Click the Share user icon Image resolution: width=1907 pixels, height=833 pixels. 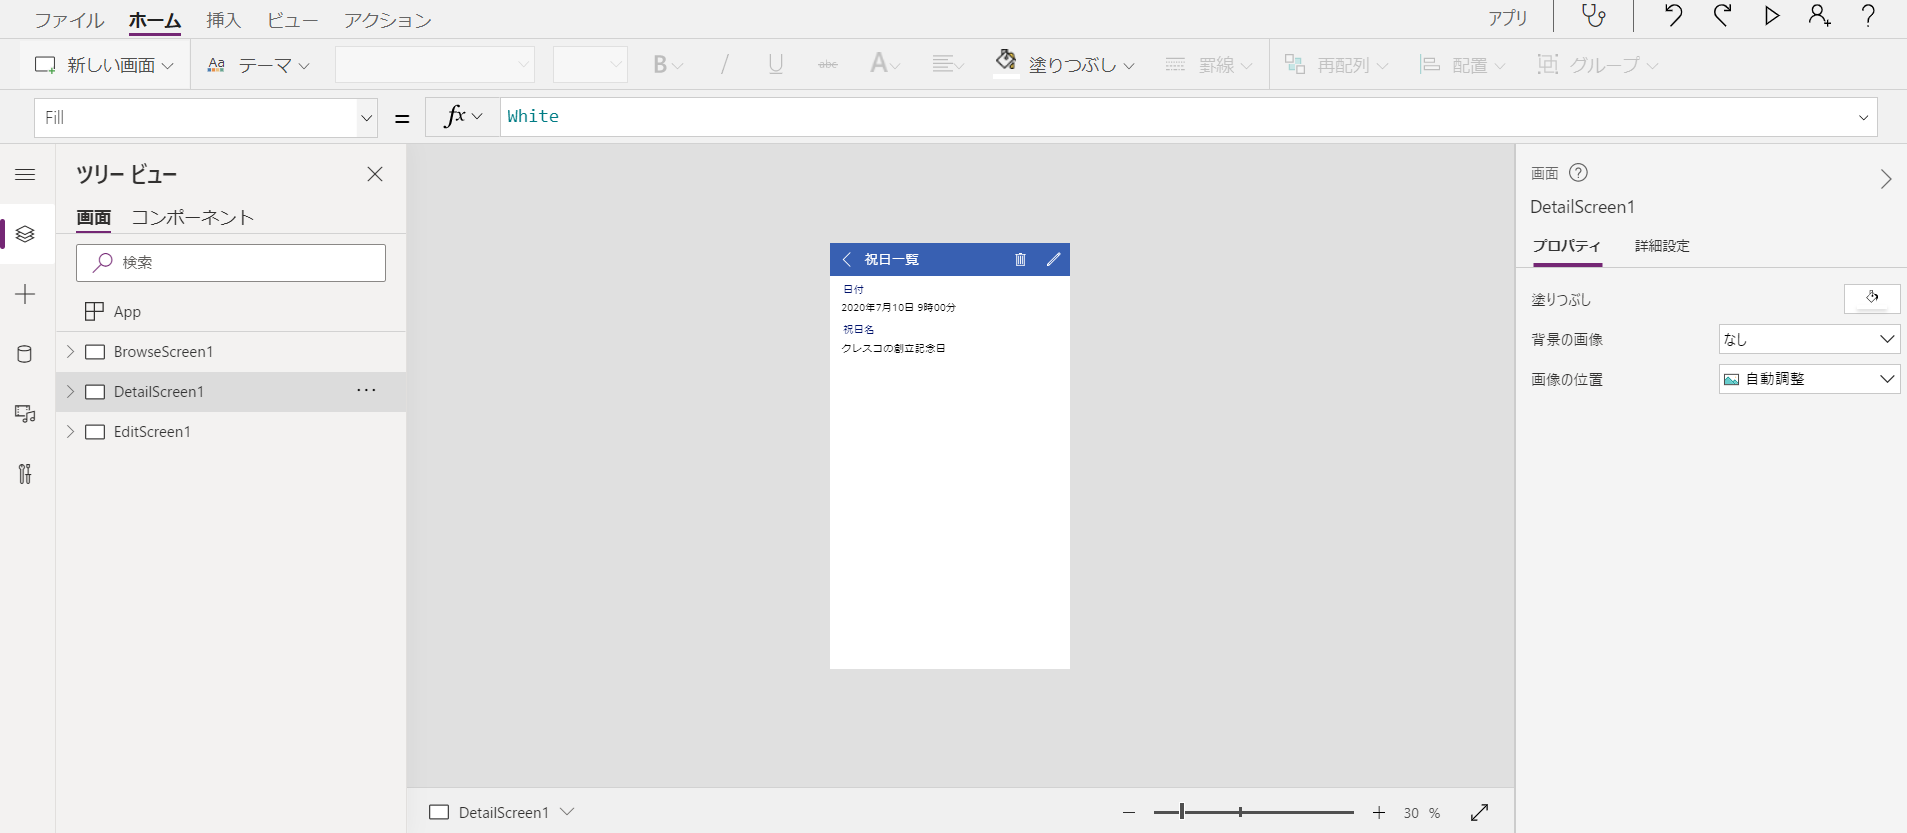(x=1819, y=16)
